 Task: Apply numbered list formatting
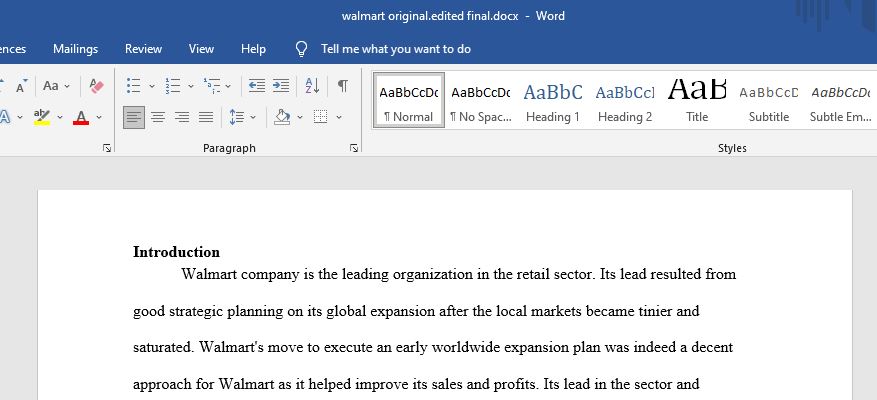pos(172,86)
